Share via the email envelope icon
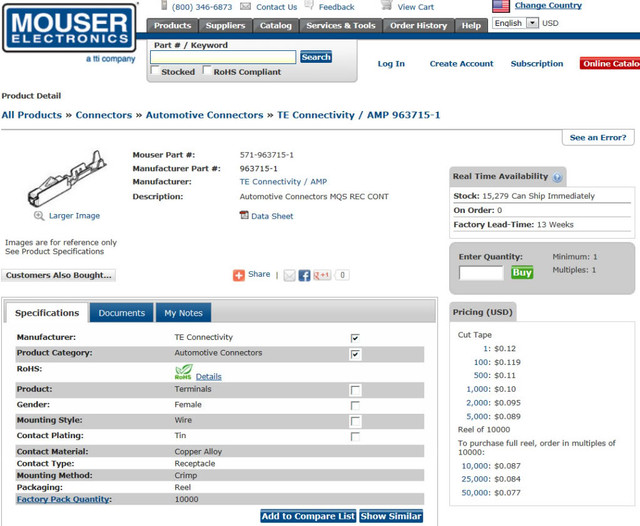640x526 pixels. coord(289,275)
